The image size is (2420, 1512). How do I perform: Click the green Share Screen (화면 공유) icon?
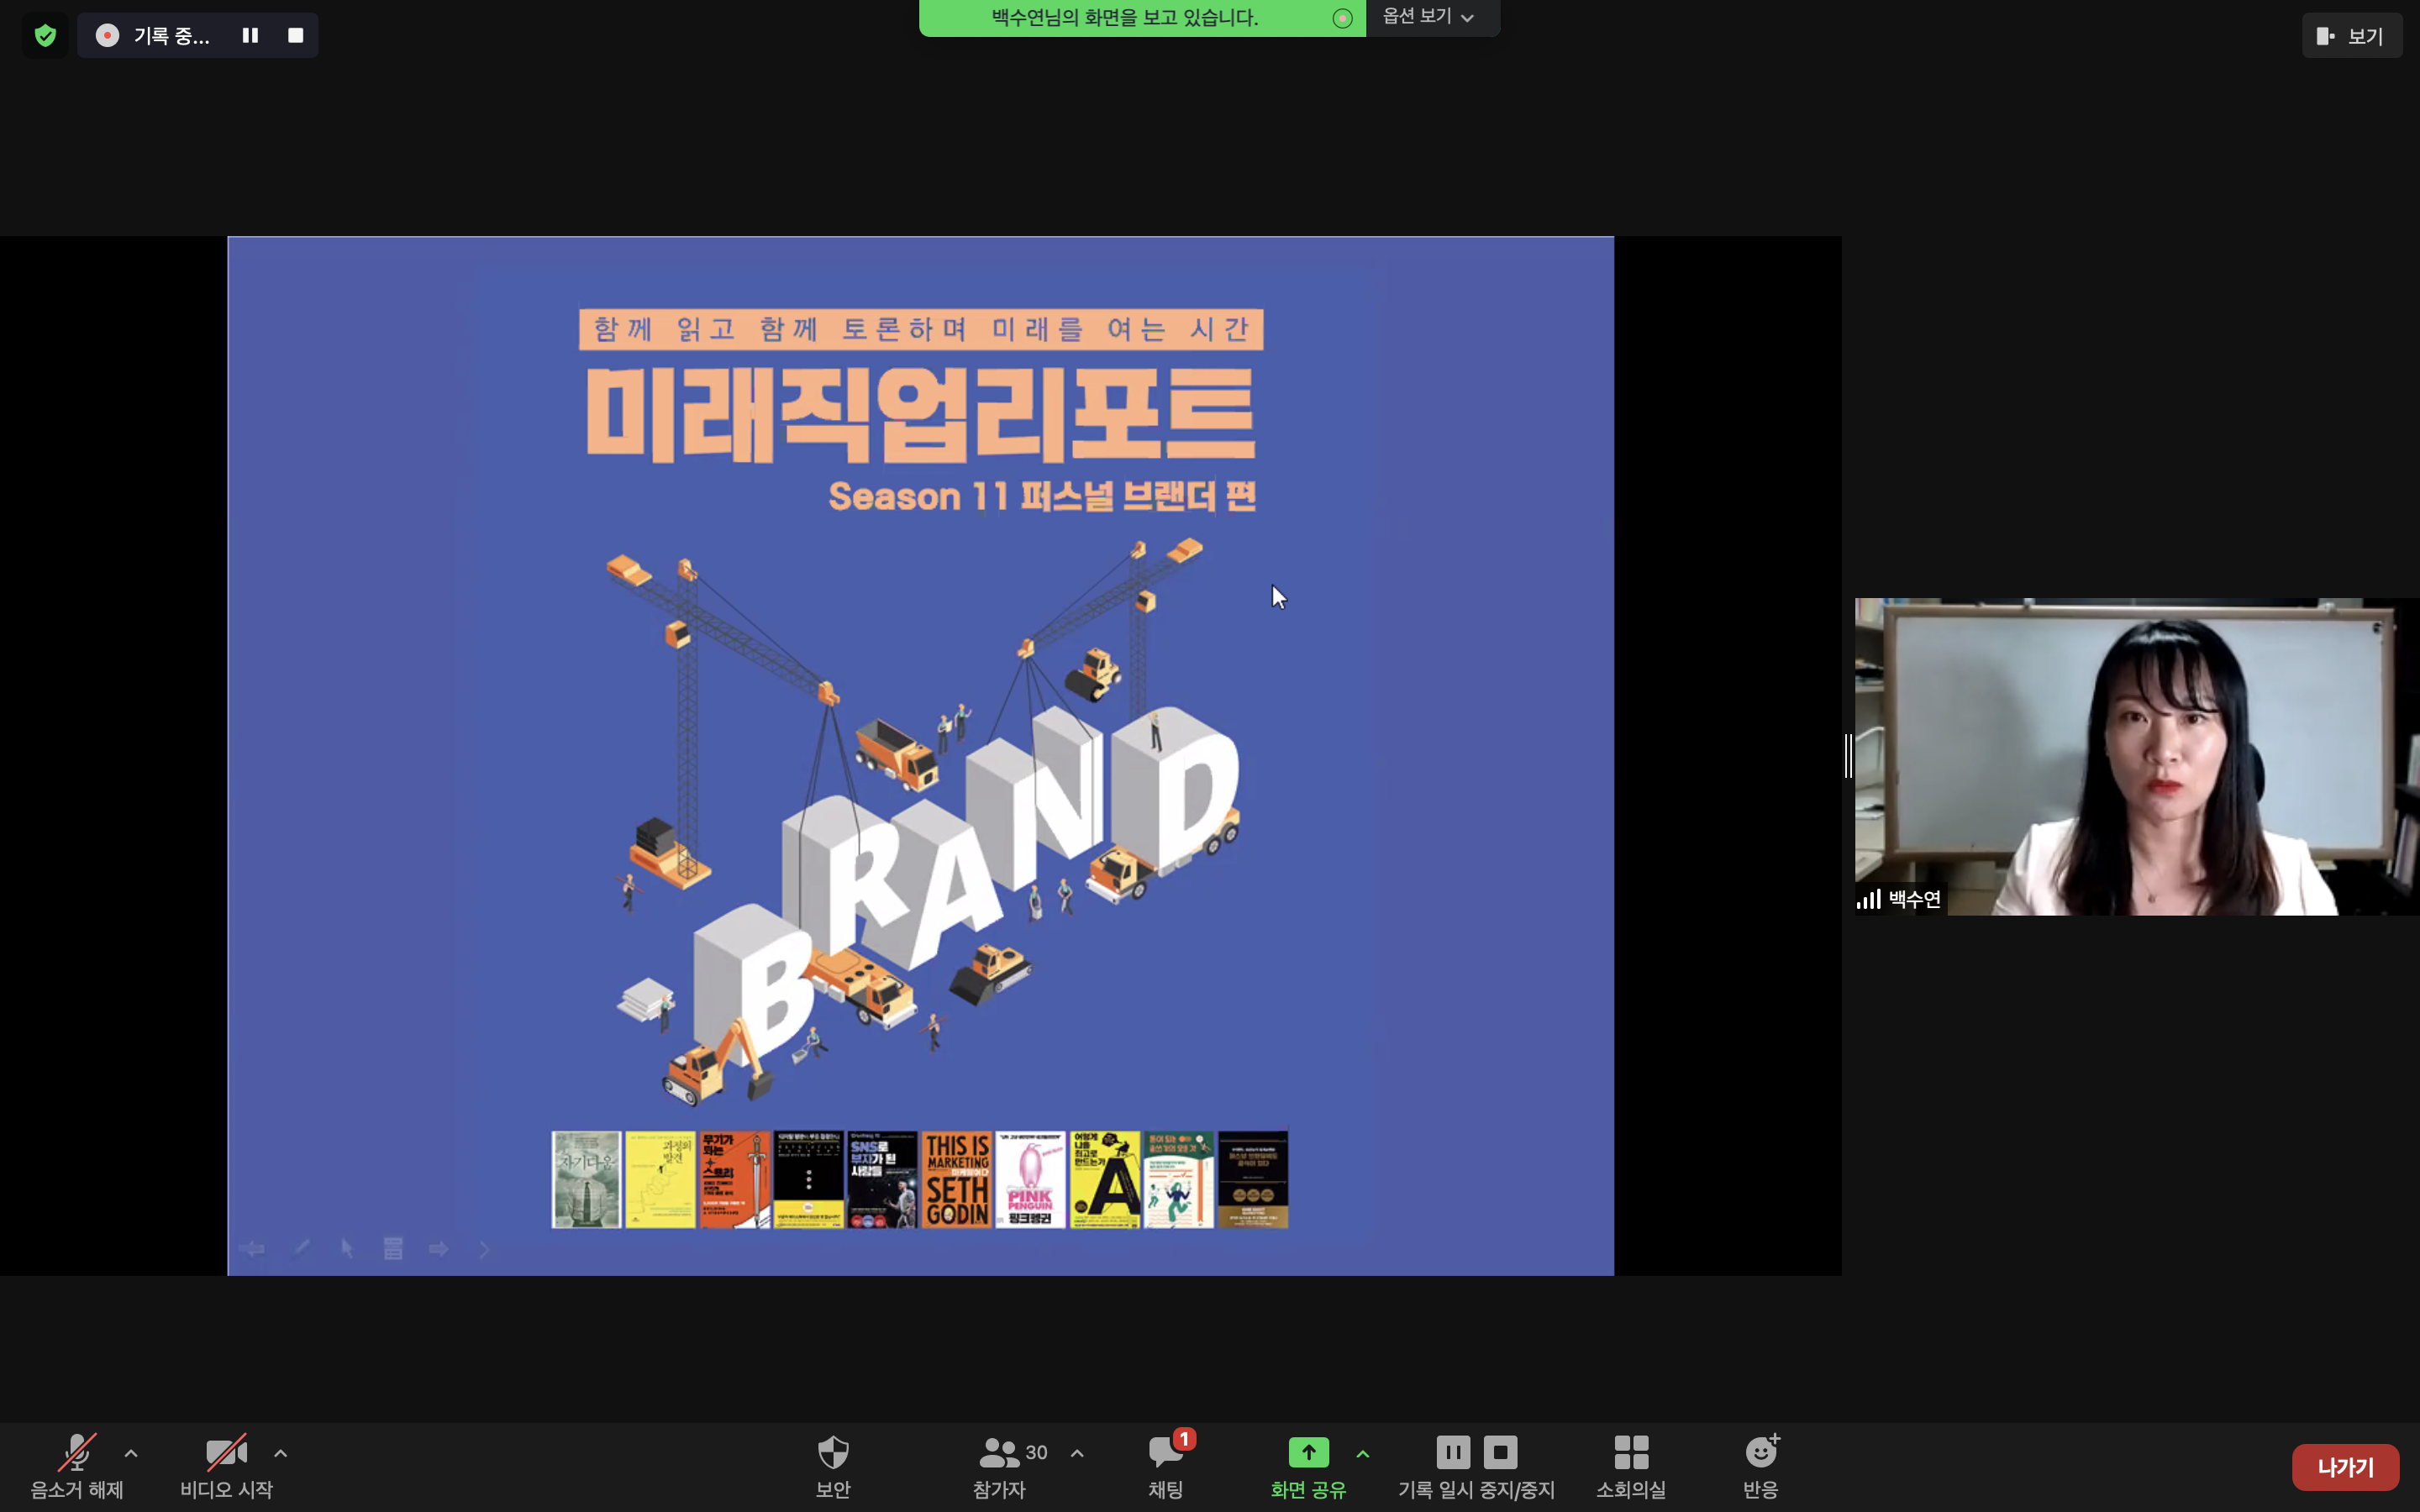pyautogui.click(x=1307, y=1452)
